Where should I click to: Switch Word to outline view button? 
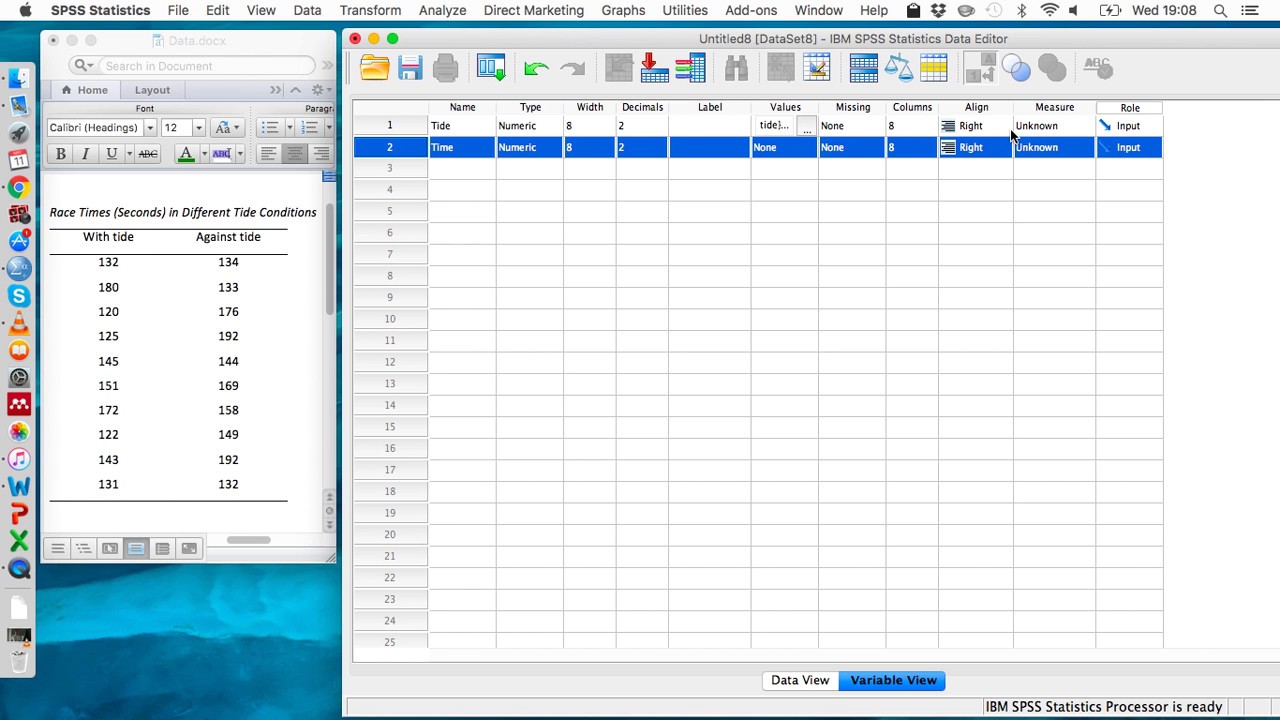[84, 548]
